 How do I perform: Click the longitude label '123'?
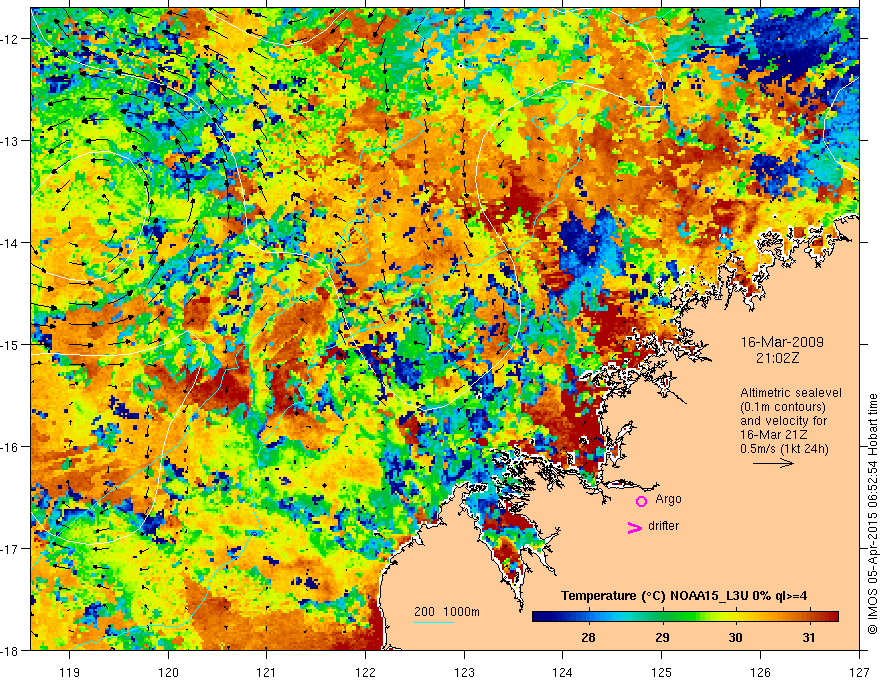[x=464, y=672]
